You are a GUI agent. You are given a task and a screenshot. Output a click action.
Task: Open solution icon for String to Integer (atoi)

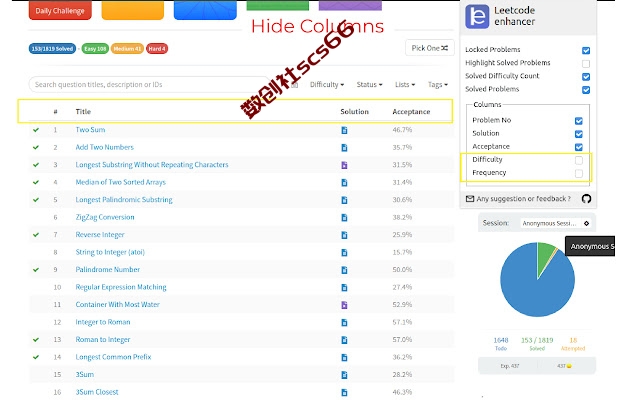coord(344,253)
